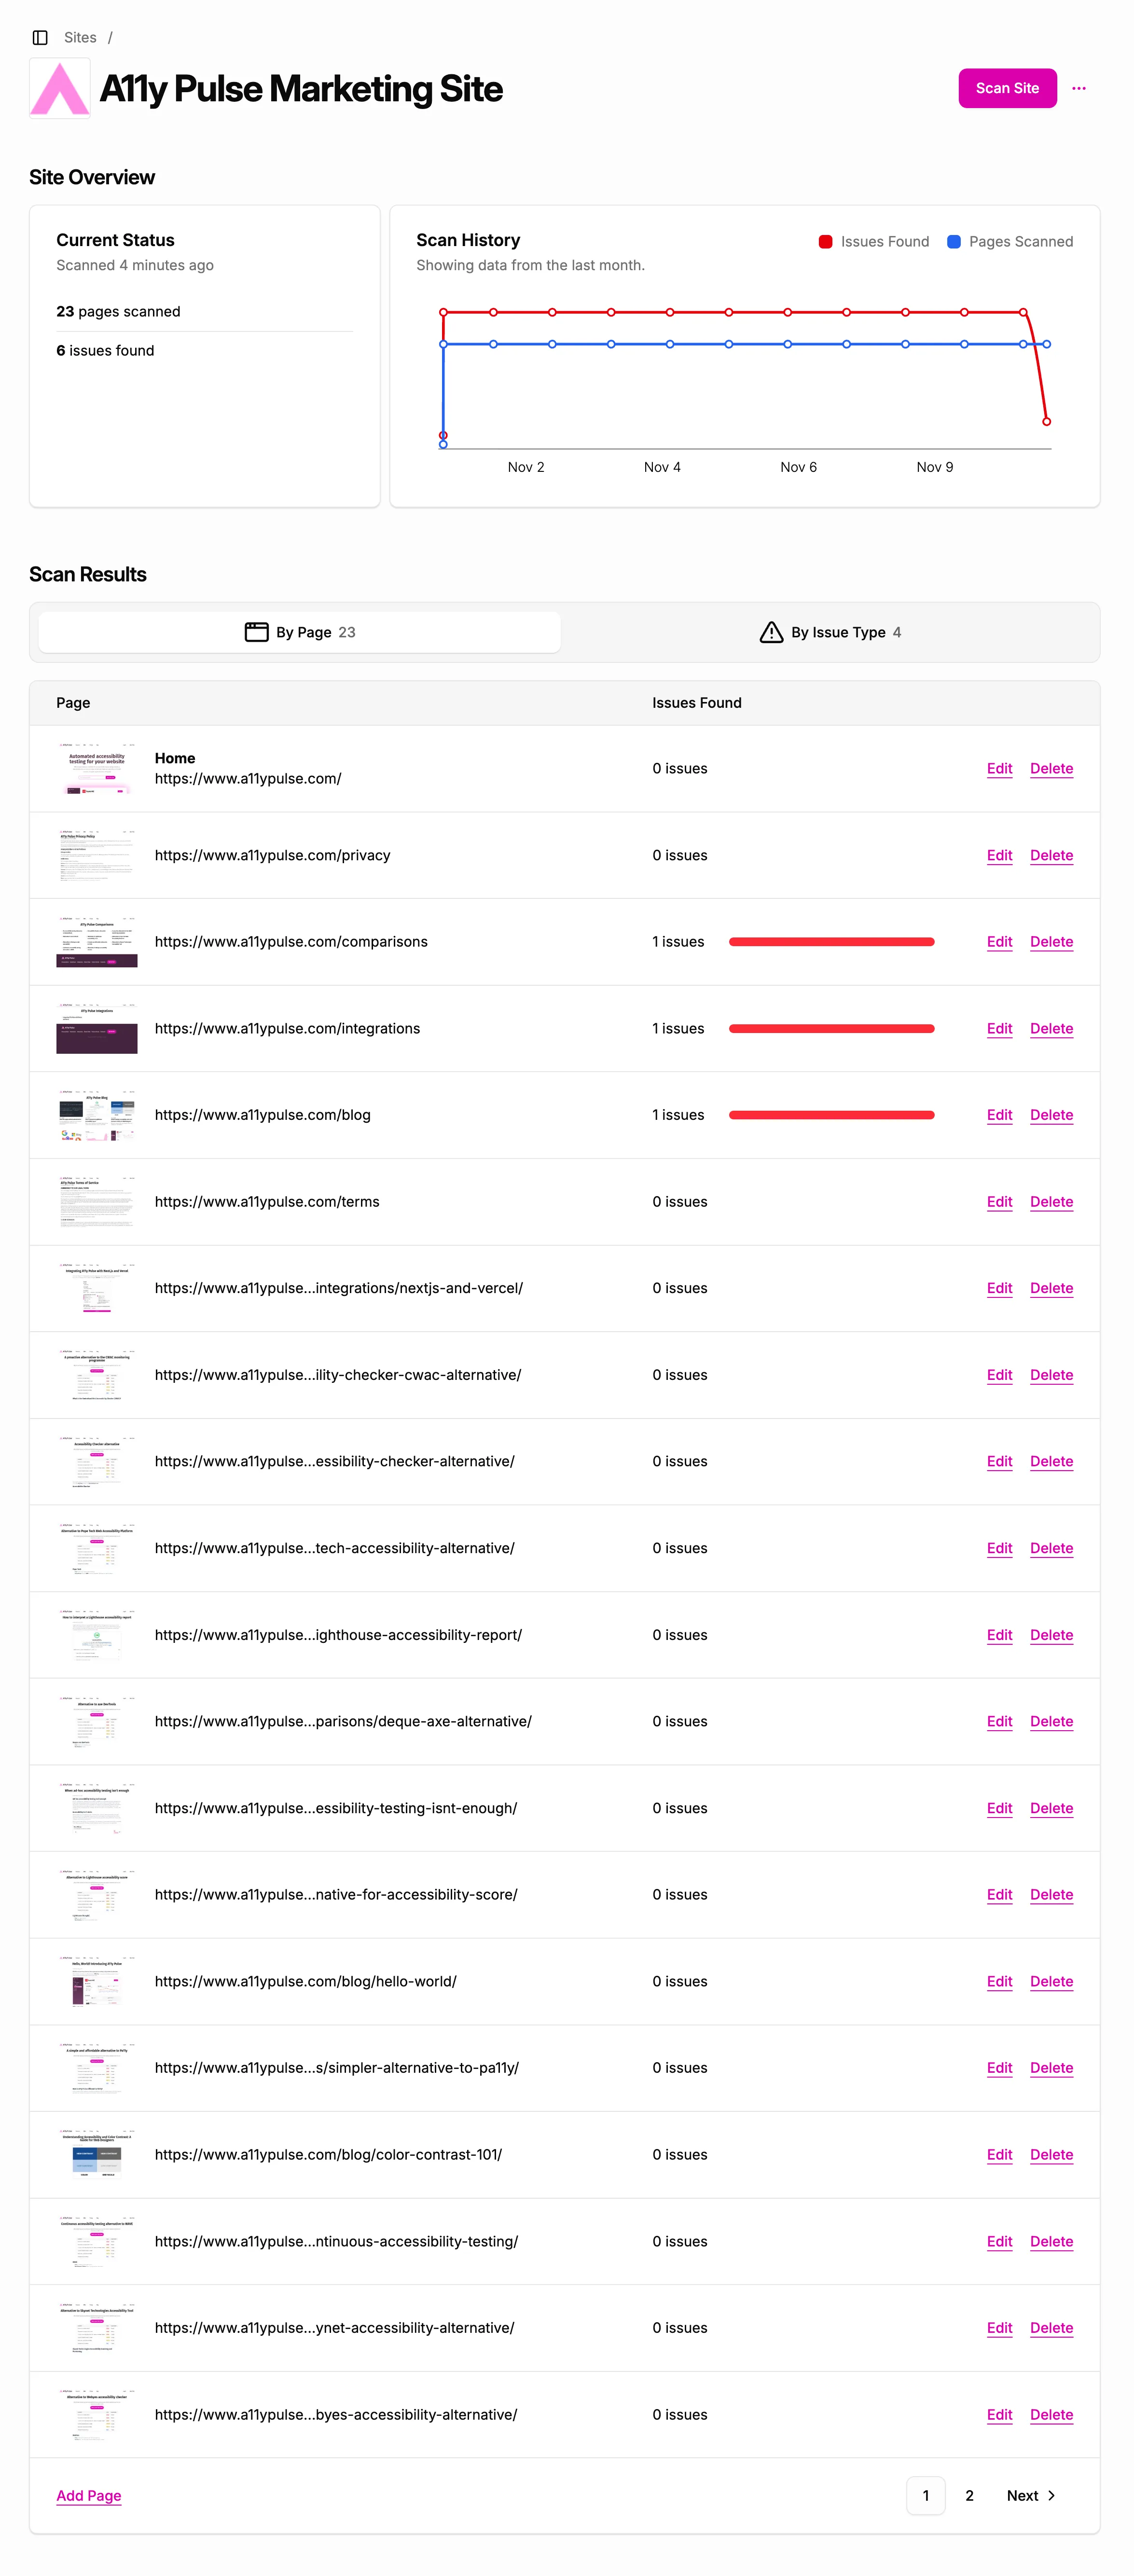Viewport: 1134px width, 2576px height.
Task: Click the warning triangle on By Issue Type
Action: coord(770,632)
